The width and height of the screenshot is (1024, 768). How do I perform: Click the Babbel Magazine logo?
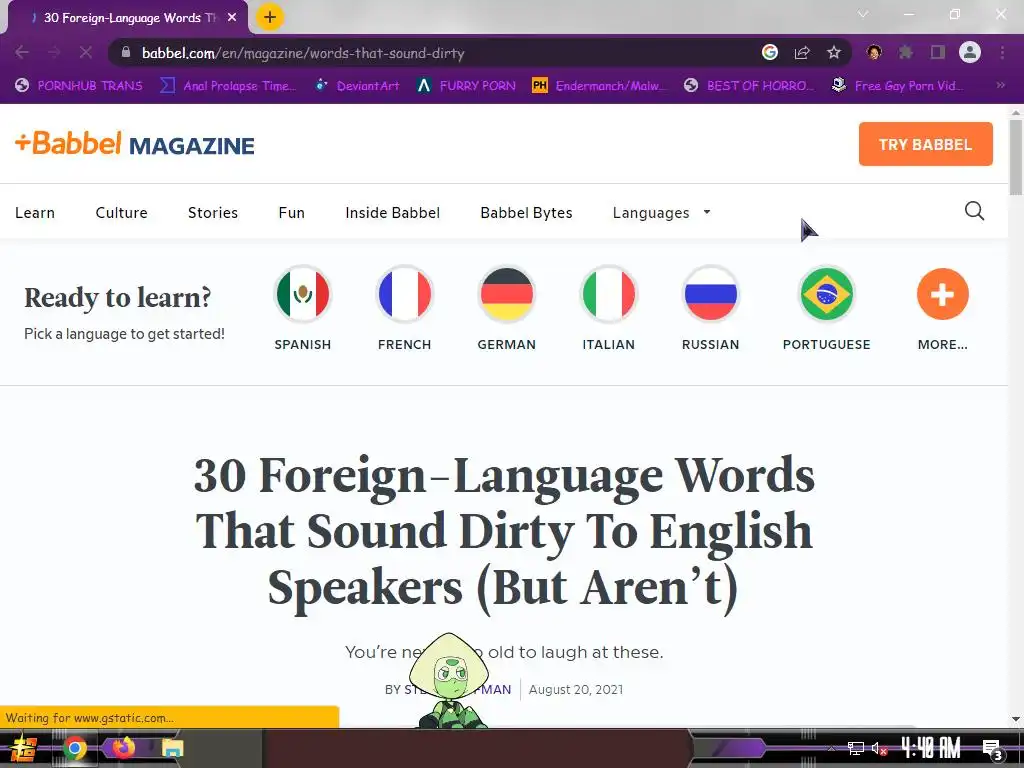(135, 144)
